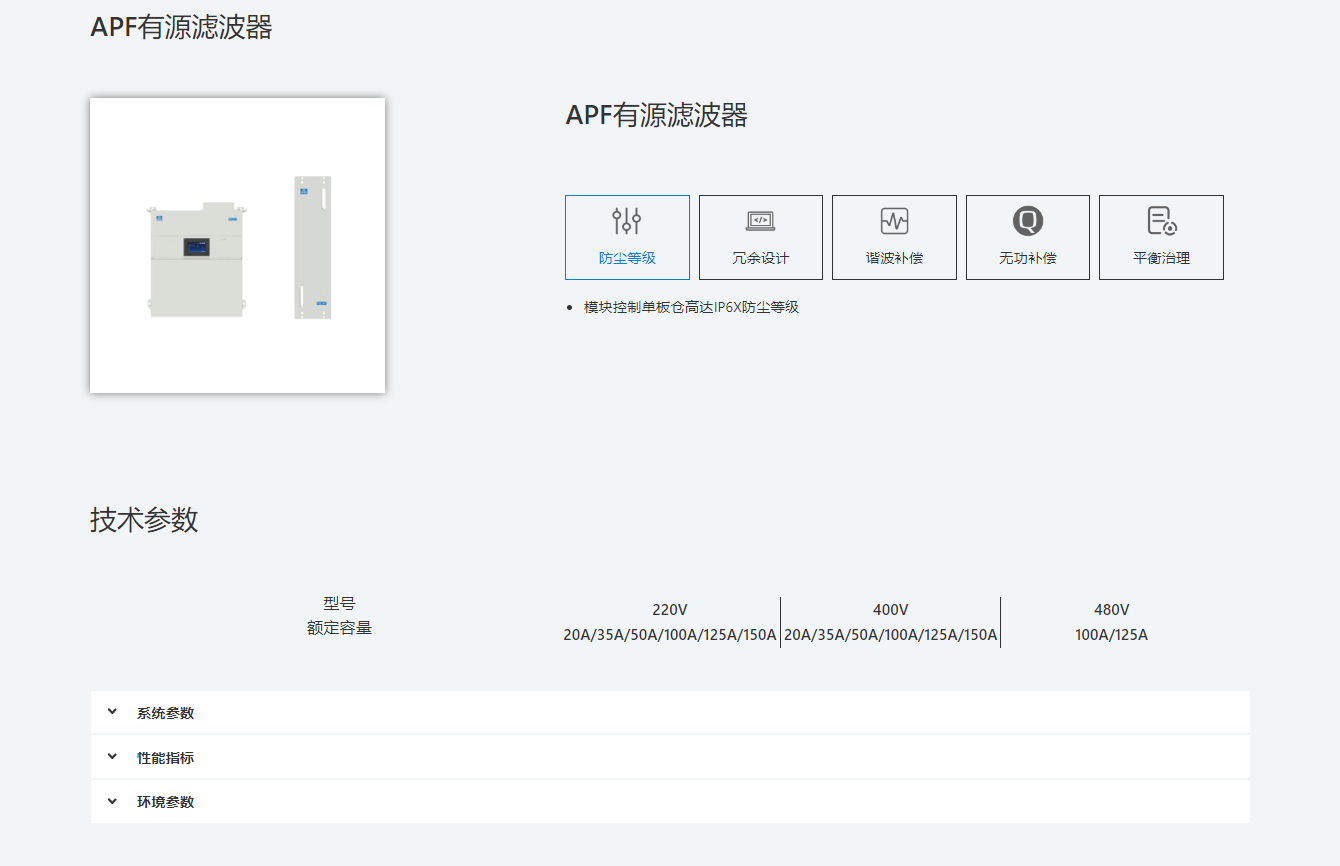This screenshot has height=866, width=1340.
Task: Click the 400V model column header
Action: (x=890, y=610)
